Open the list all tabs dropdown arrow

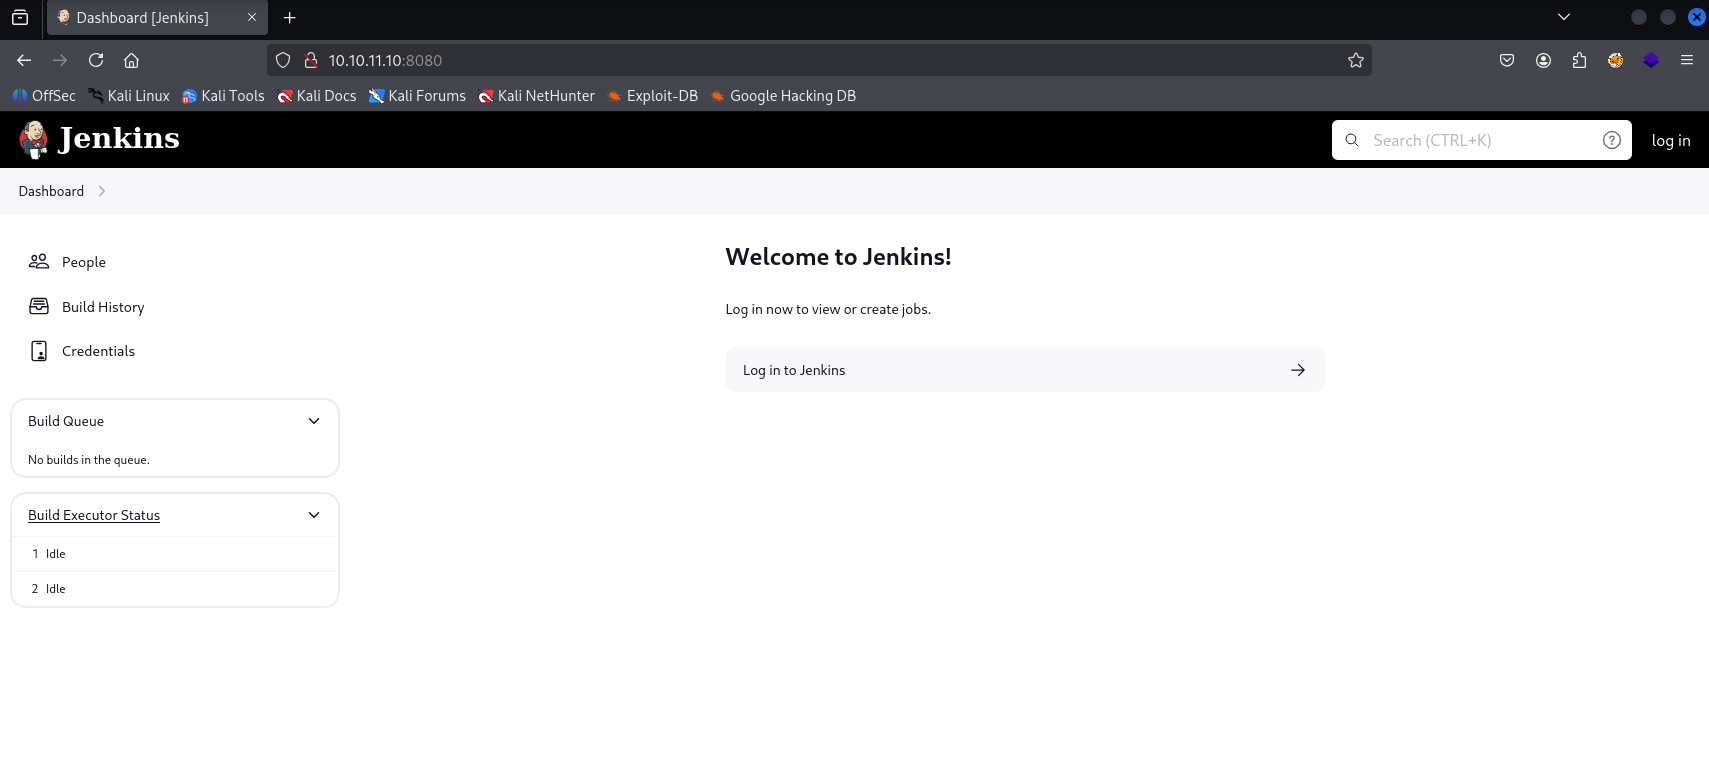point(1564,17)
